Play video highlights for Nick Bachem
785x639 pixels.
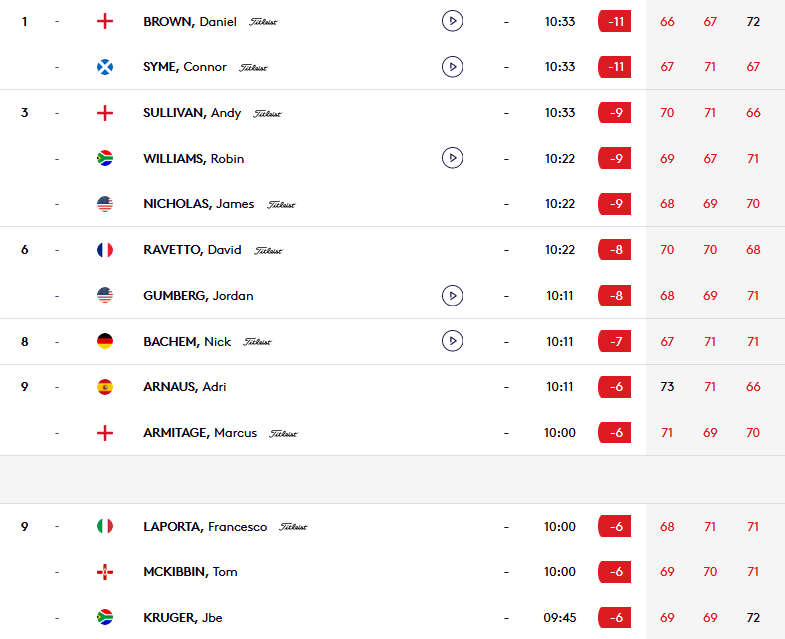[x=452, y=341]
